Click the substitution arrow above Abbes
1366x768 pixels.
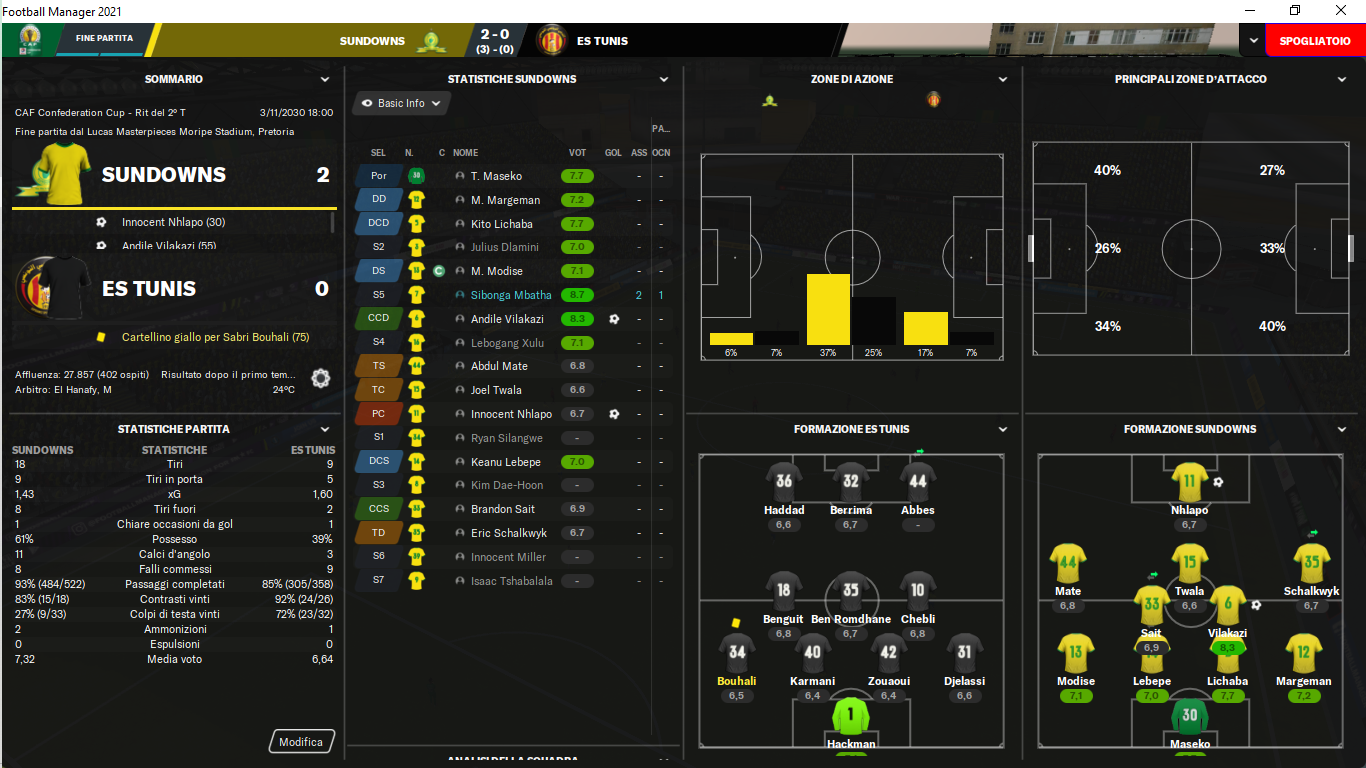click(x=918, y=452)
